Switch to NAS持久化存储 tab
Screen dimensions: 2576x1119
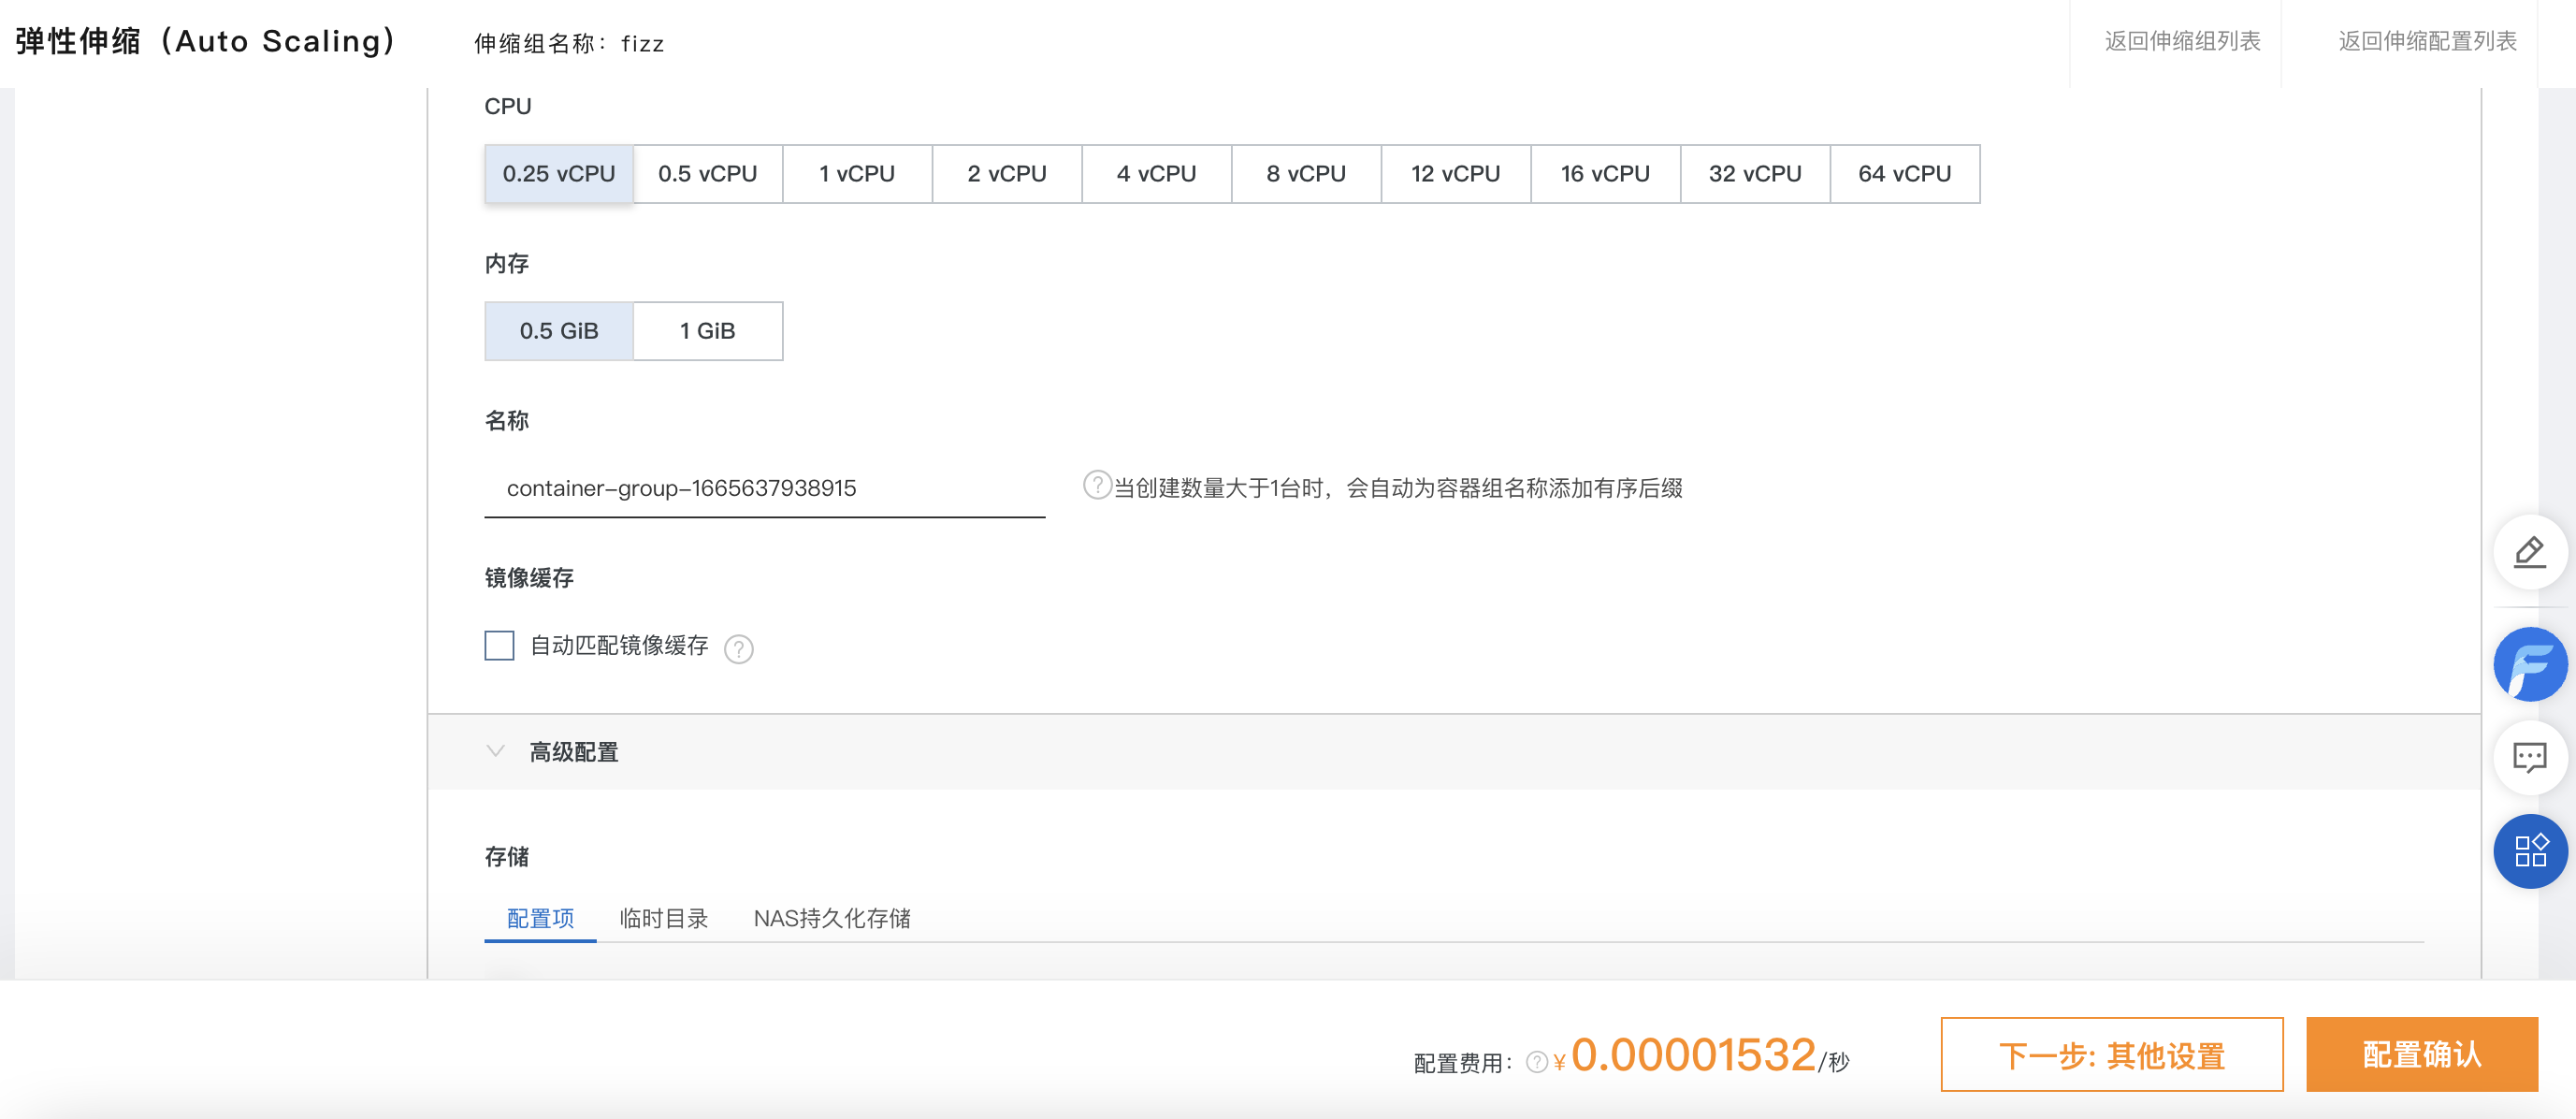tap(832, 918)
